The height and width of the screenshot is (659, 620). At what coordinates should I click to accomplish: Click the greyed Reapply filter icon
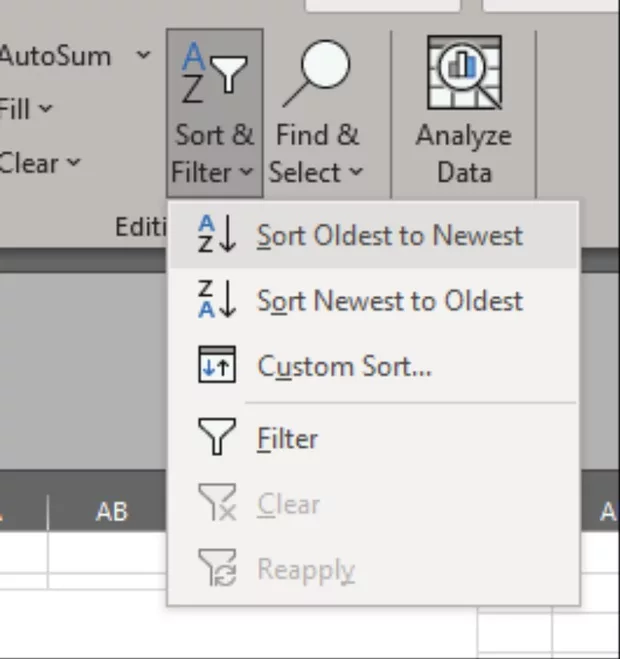click(216, 570)
